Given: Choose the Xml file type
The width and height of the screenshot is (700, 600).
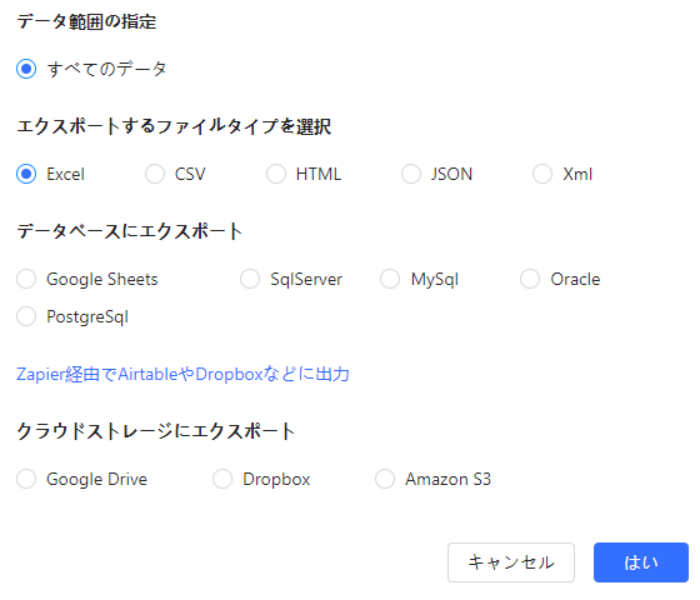Looking at the screenshot, I should point(542,174).
